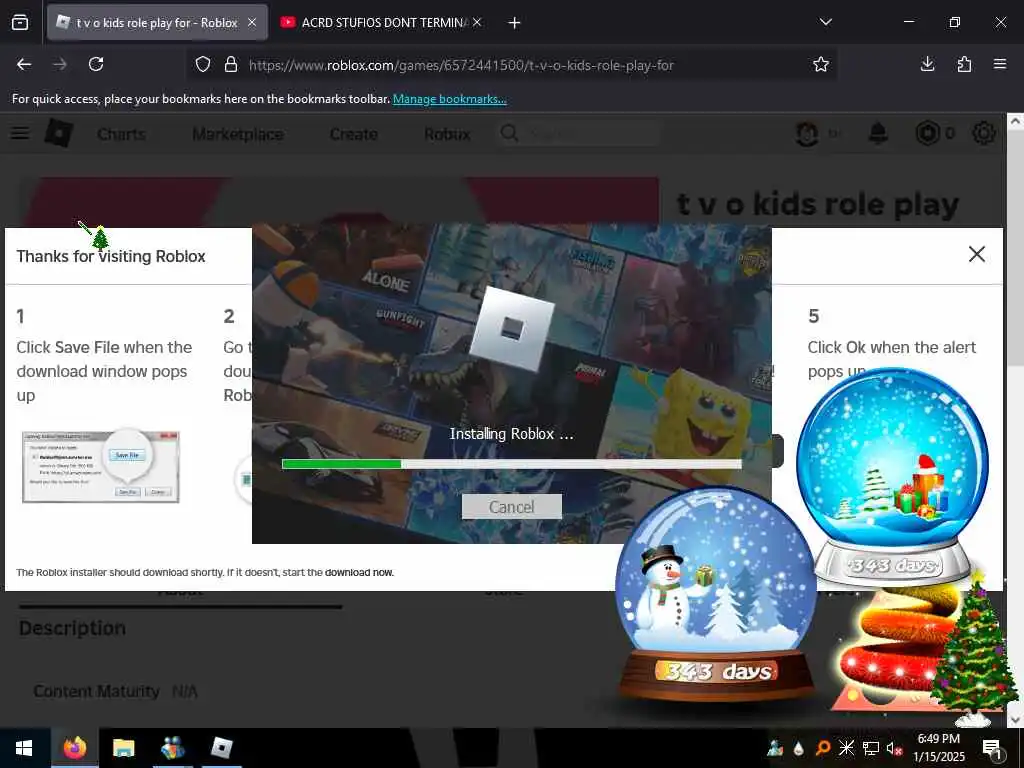Cancel the Roblox installation

[x=511, y=507]
